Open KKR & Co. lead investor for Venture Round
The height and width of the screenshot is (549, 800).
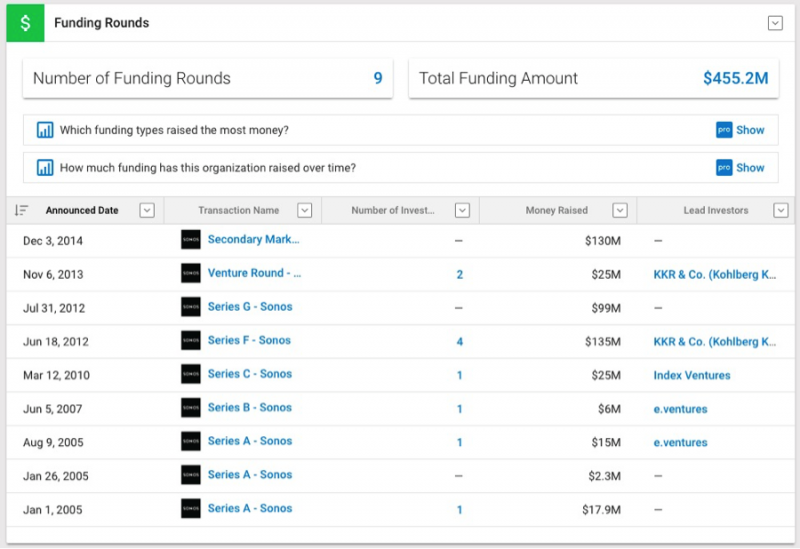[715, 274]
